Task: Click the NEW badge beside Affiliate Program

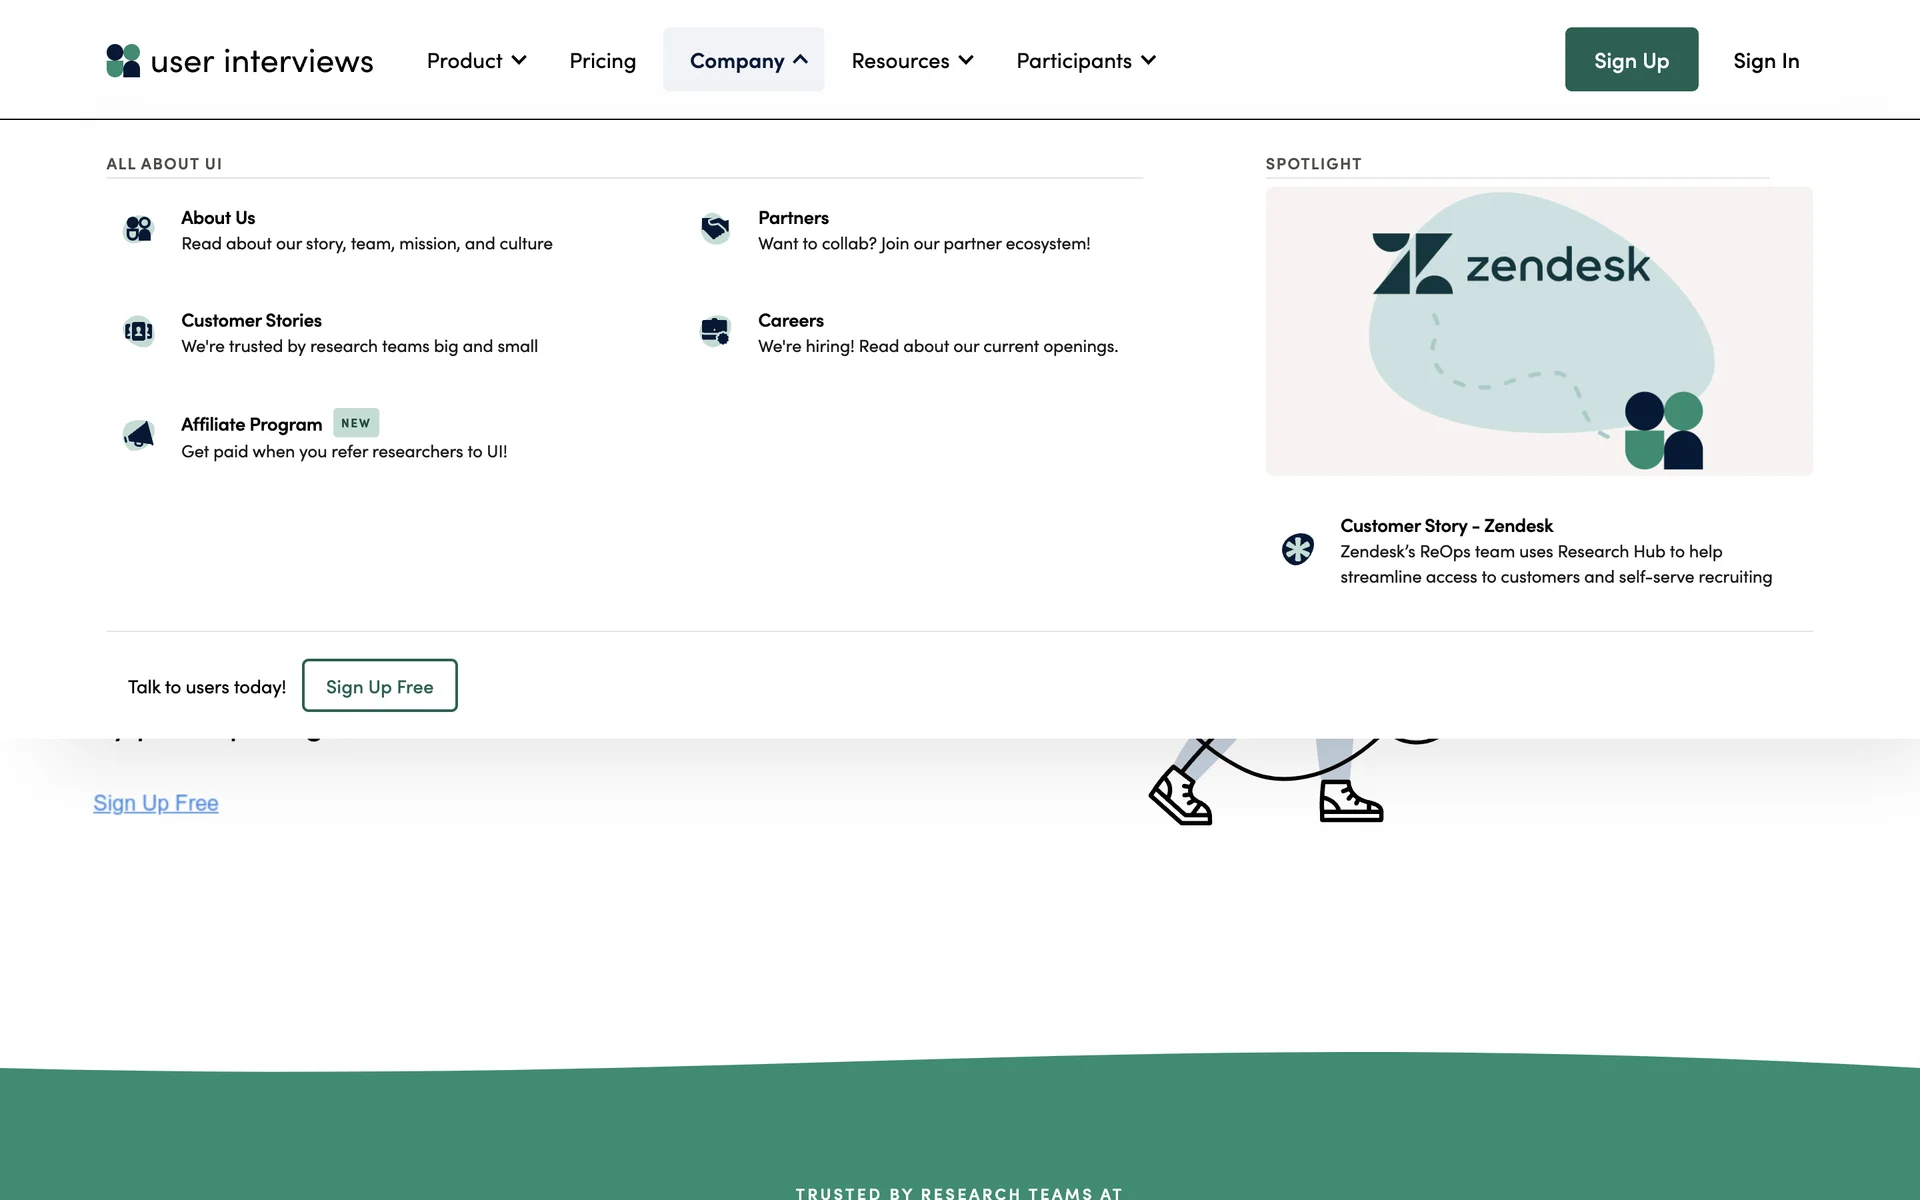Action: coord(355,423)
